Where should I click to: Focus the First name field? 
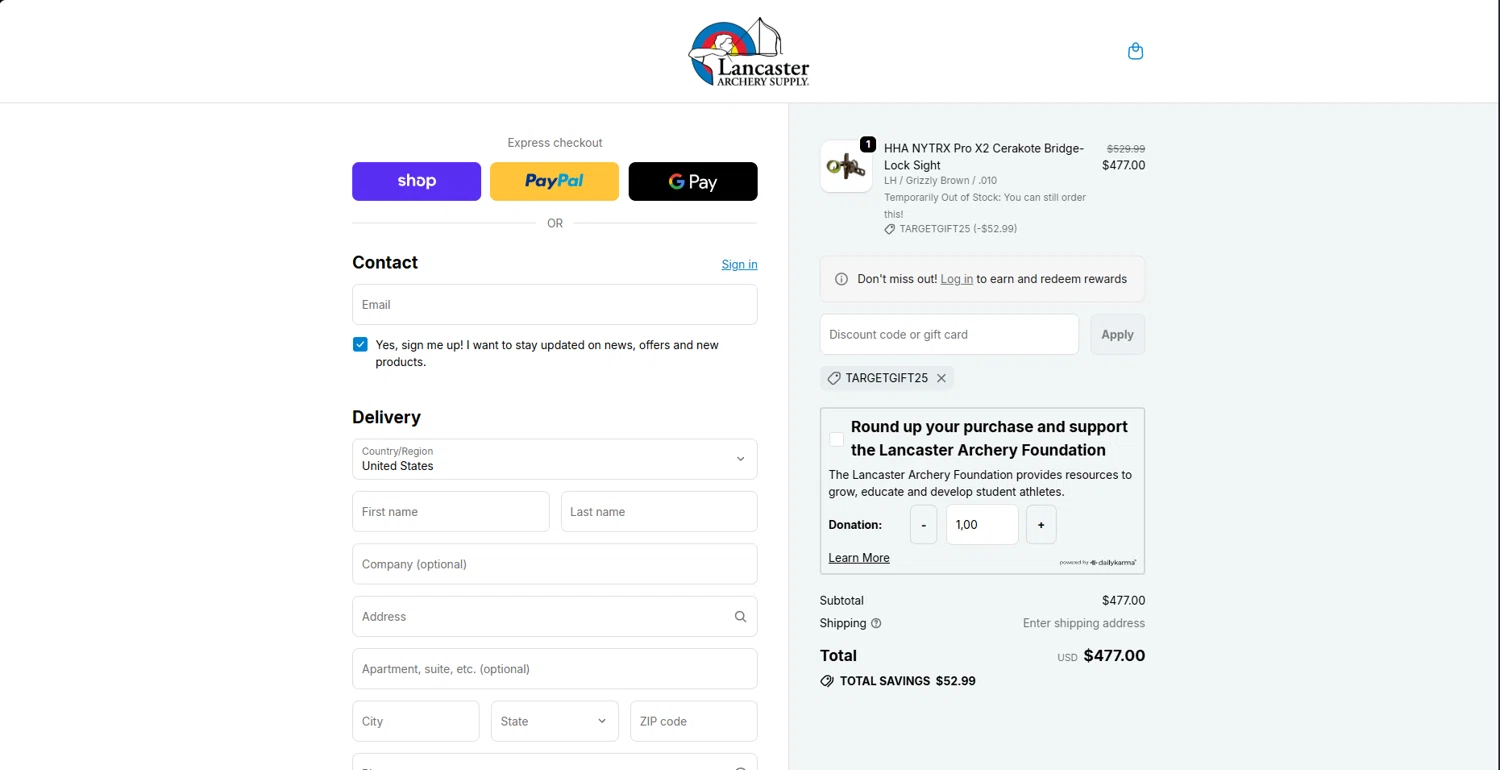tap(451, 511)
